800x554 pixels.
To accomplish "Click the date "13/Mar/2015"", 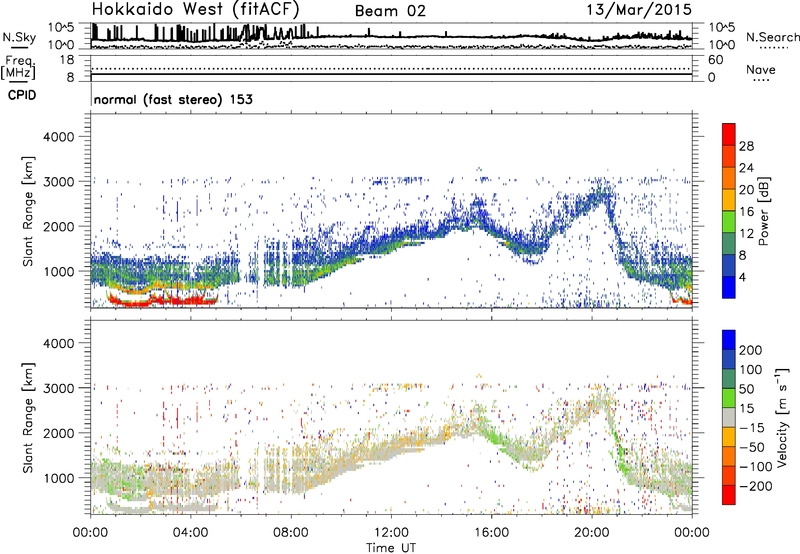I will pos(639,9).
